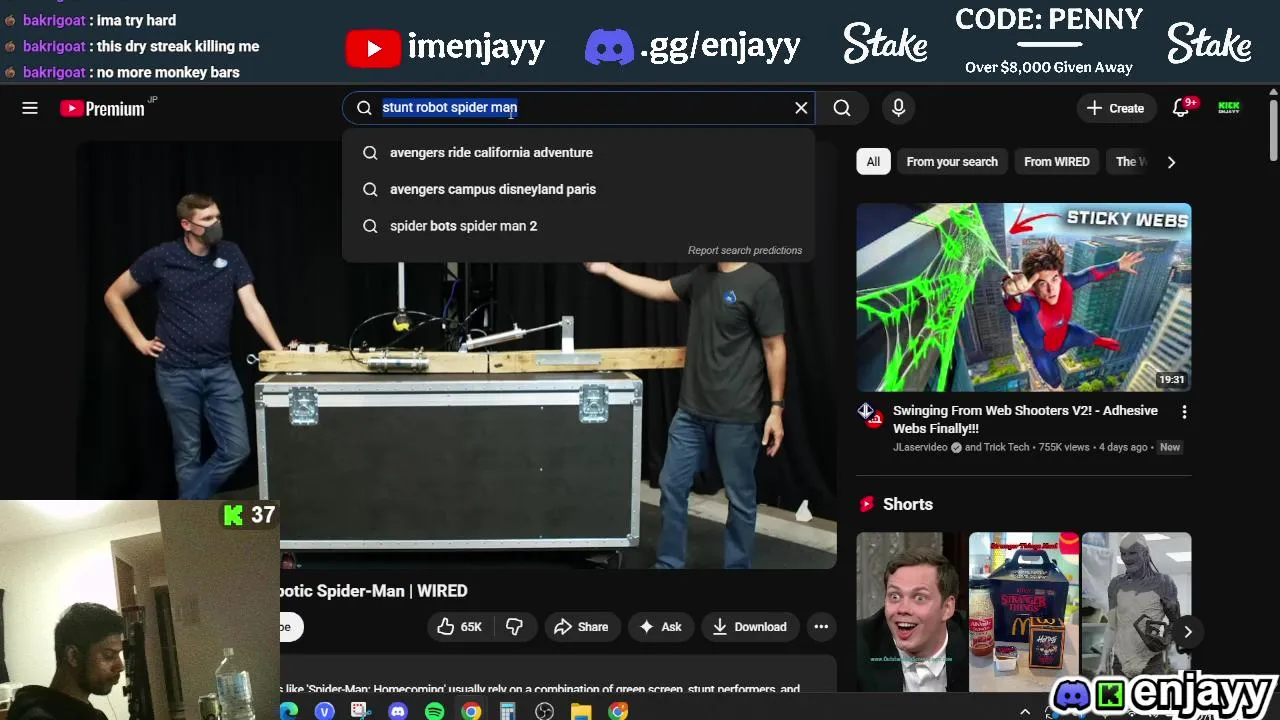This screenshot has height=720, width=1280.
Task: Open the Stranger Things meal Short
Action: (x=1024, y=611)
